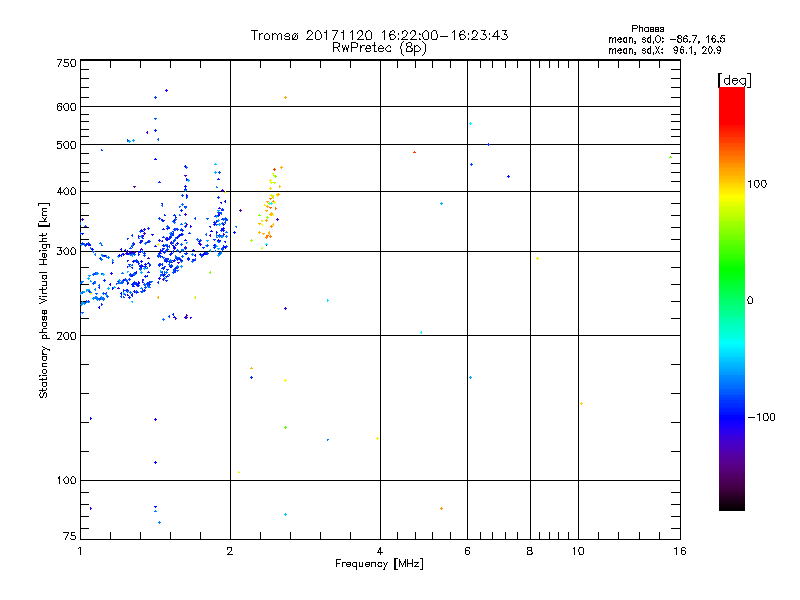800x600 pixels.
Task: Click the phase colorbar gradient
Action: (x=732, y=298)
